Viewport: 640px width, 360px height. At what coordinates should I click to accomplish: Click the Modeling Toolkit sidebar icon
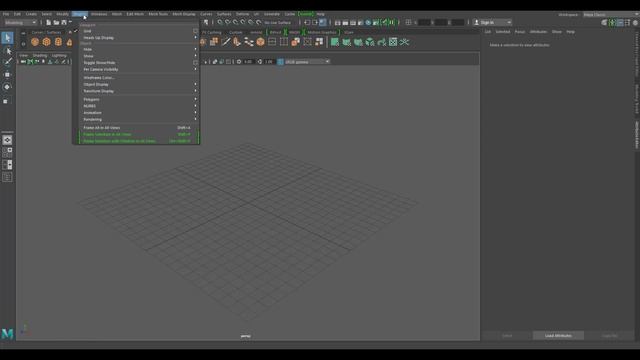(604, 22)
